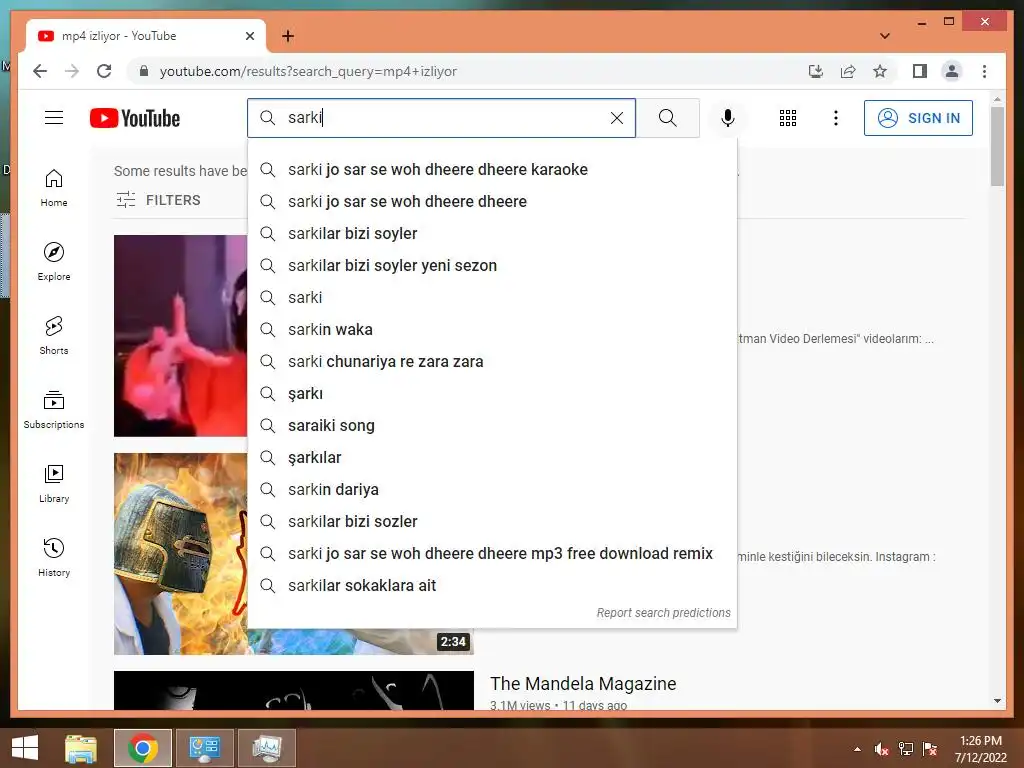This screenshot has width=1024, height=768.
Task: Open 'The Mandela Magazine' video title
Action: 583,684
